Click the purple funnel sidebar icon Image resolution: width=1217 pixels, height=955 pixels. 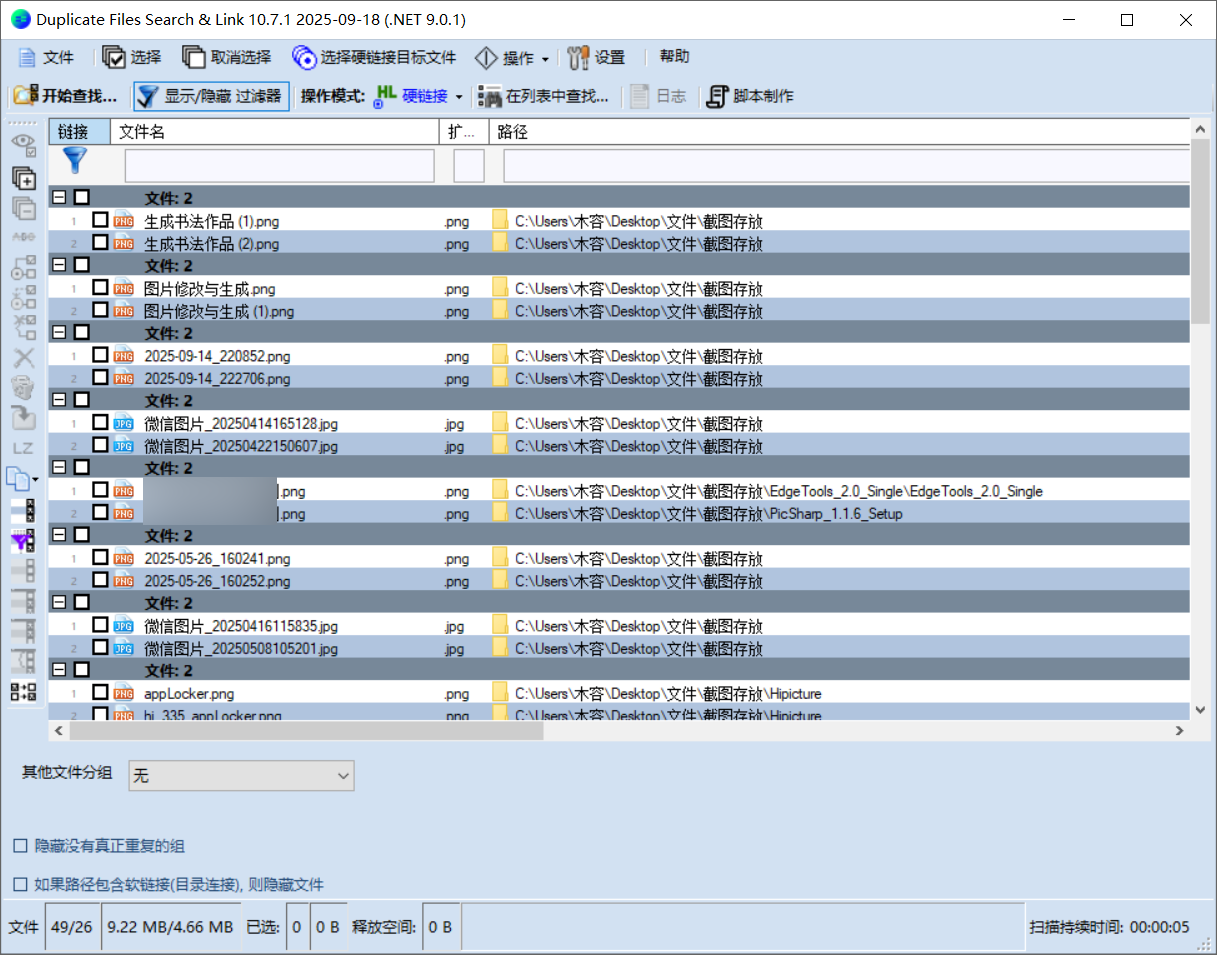click(23, 541)
